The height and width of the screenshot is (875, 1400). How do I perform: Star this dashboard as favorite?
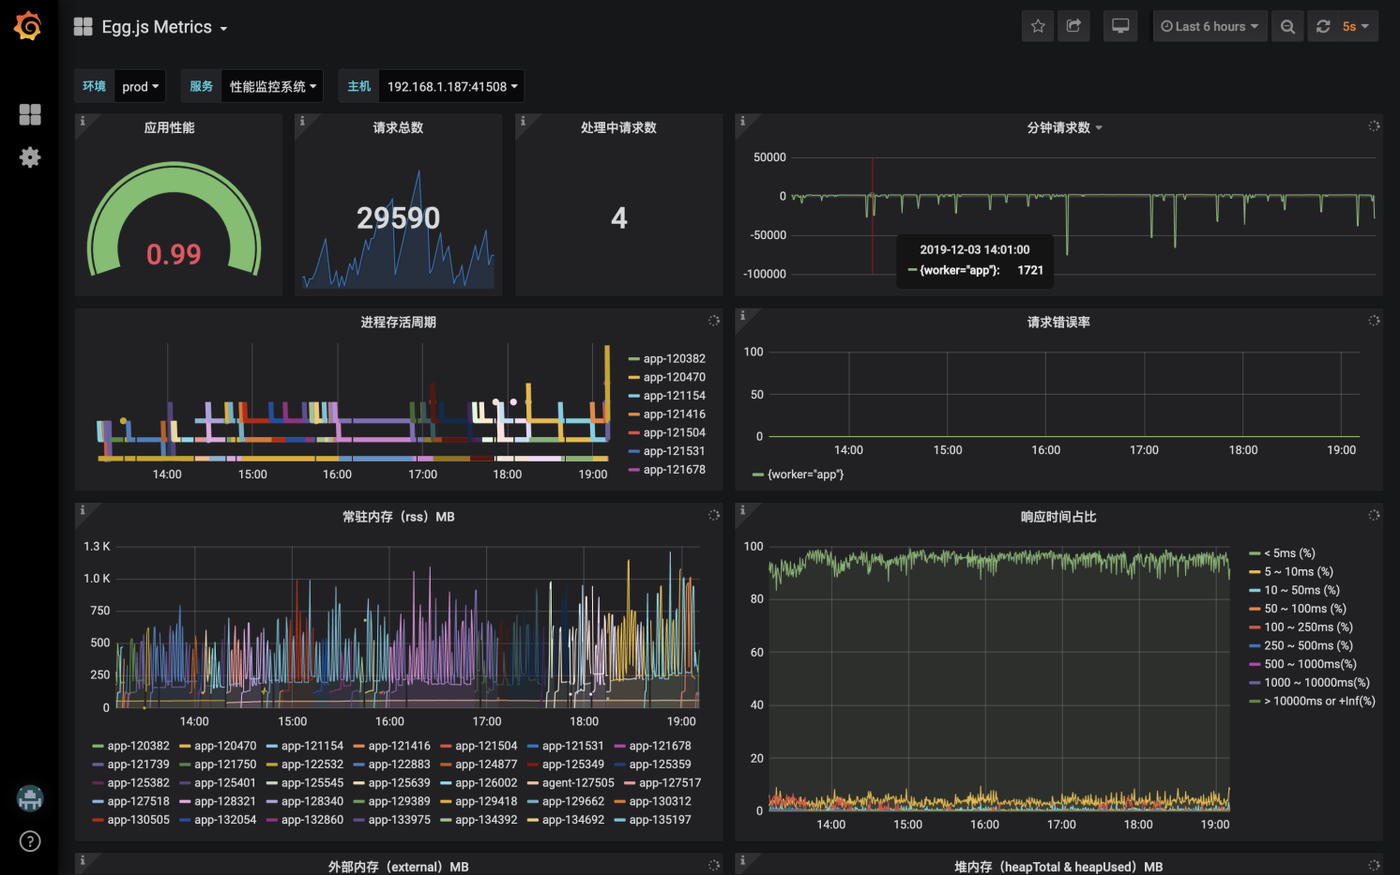pos(1038,26)
